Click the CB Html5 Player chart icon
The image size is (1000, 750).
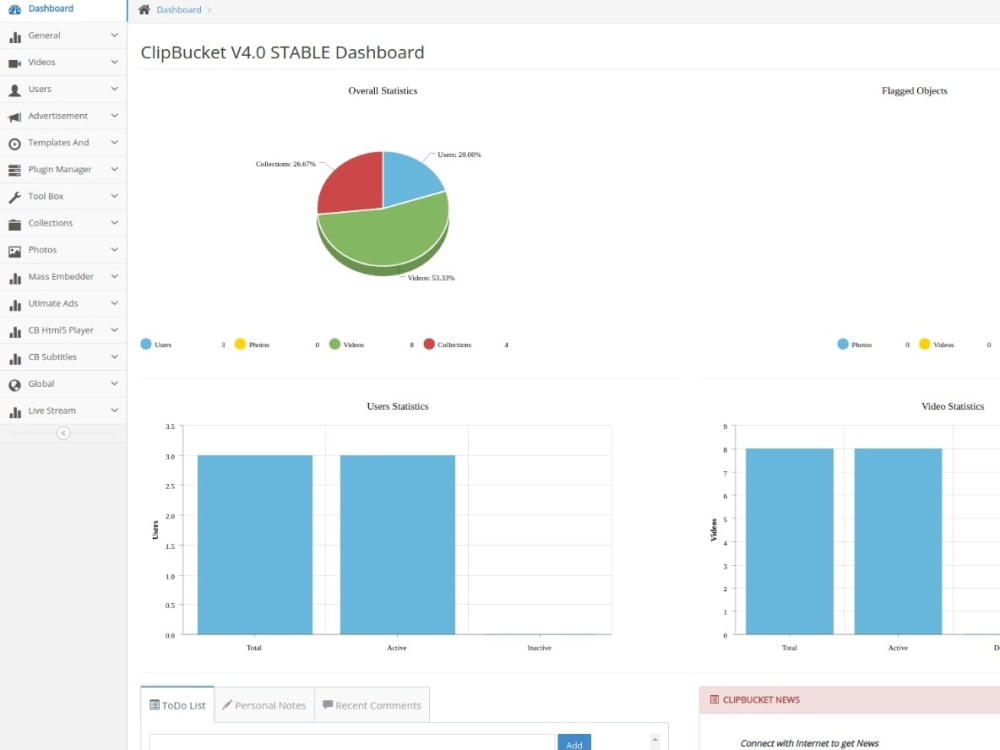(x=15, y=332)
